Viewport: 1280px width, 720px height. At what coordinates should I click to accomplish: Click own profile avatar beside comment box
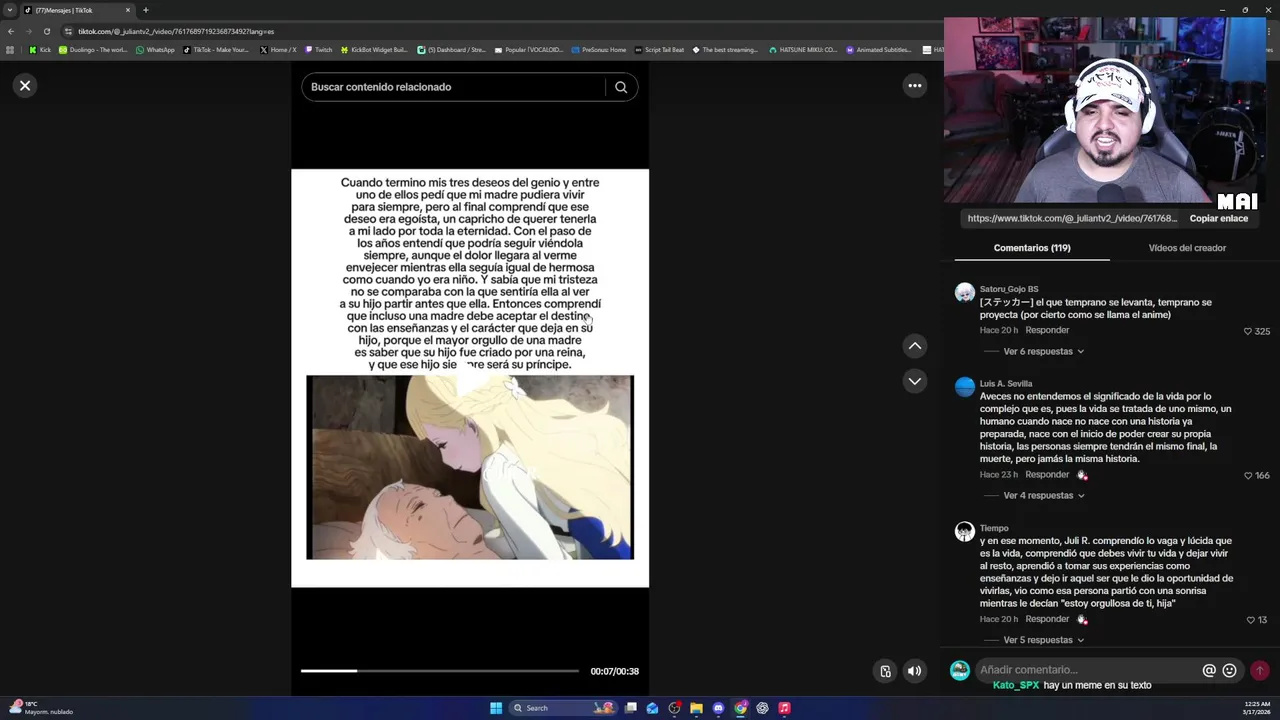(x=959, y=670)
